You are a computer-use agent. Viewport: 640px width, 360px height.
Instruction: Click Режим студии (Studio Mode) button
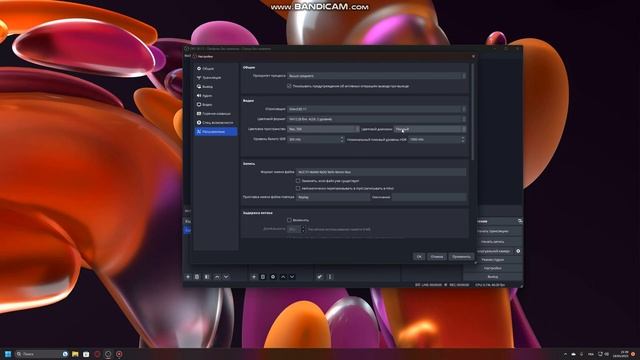493,260
